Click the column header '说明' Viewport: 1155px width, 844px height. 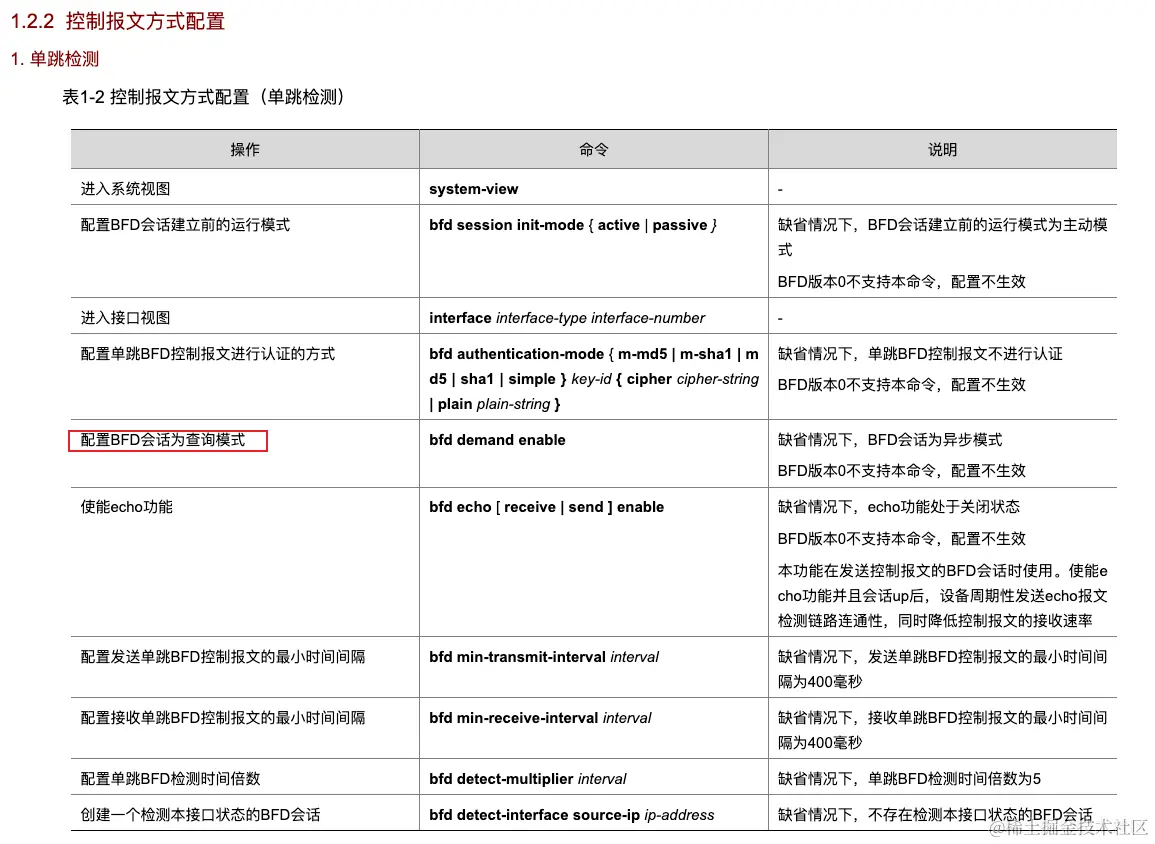coord(942,150)
